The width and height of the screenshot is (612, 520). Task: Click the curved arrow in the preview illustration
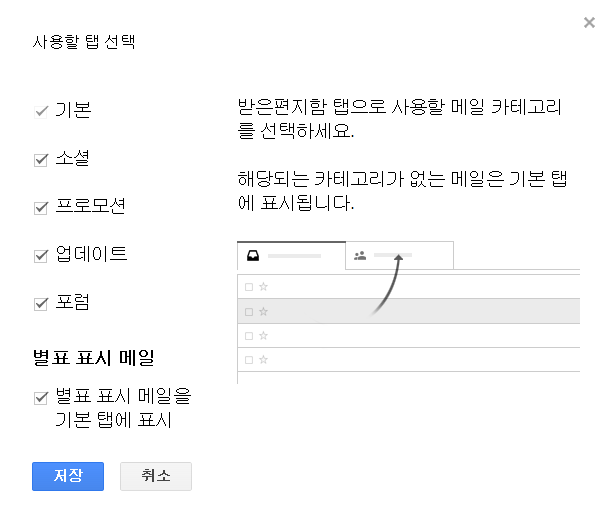pos(388,284)
